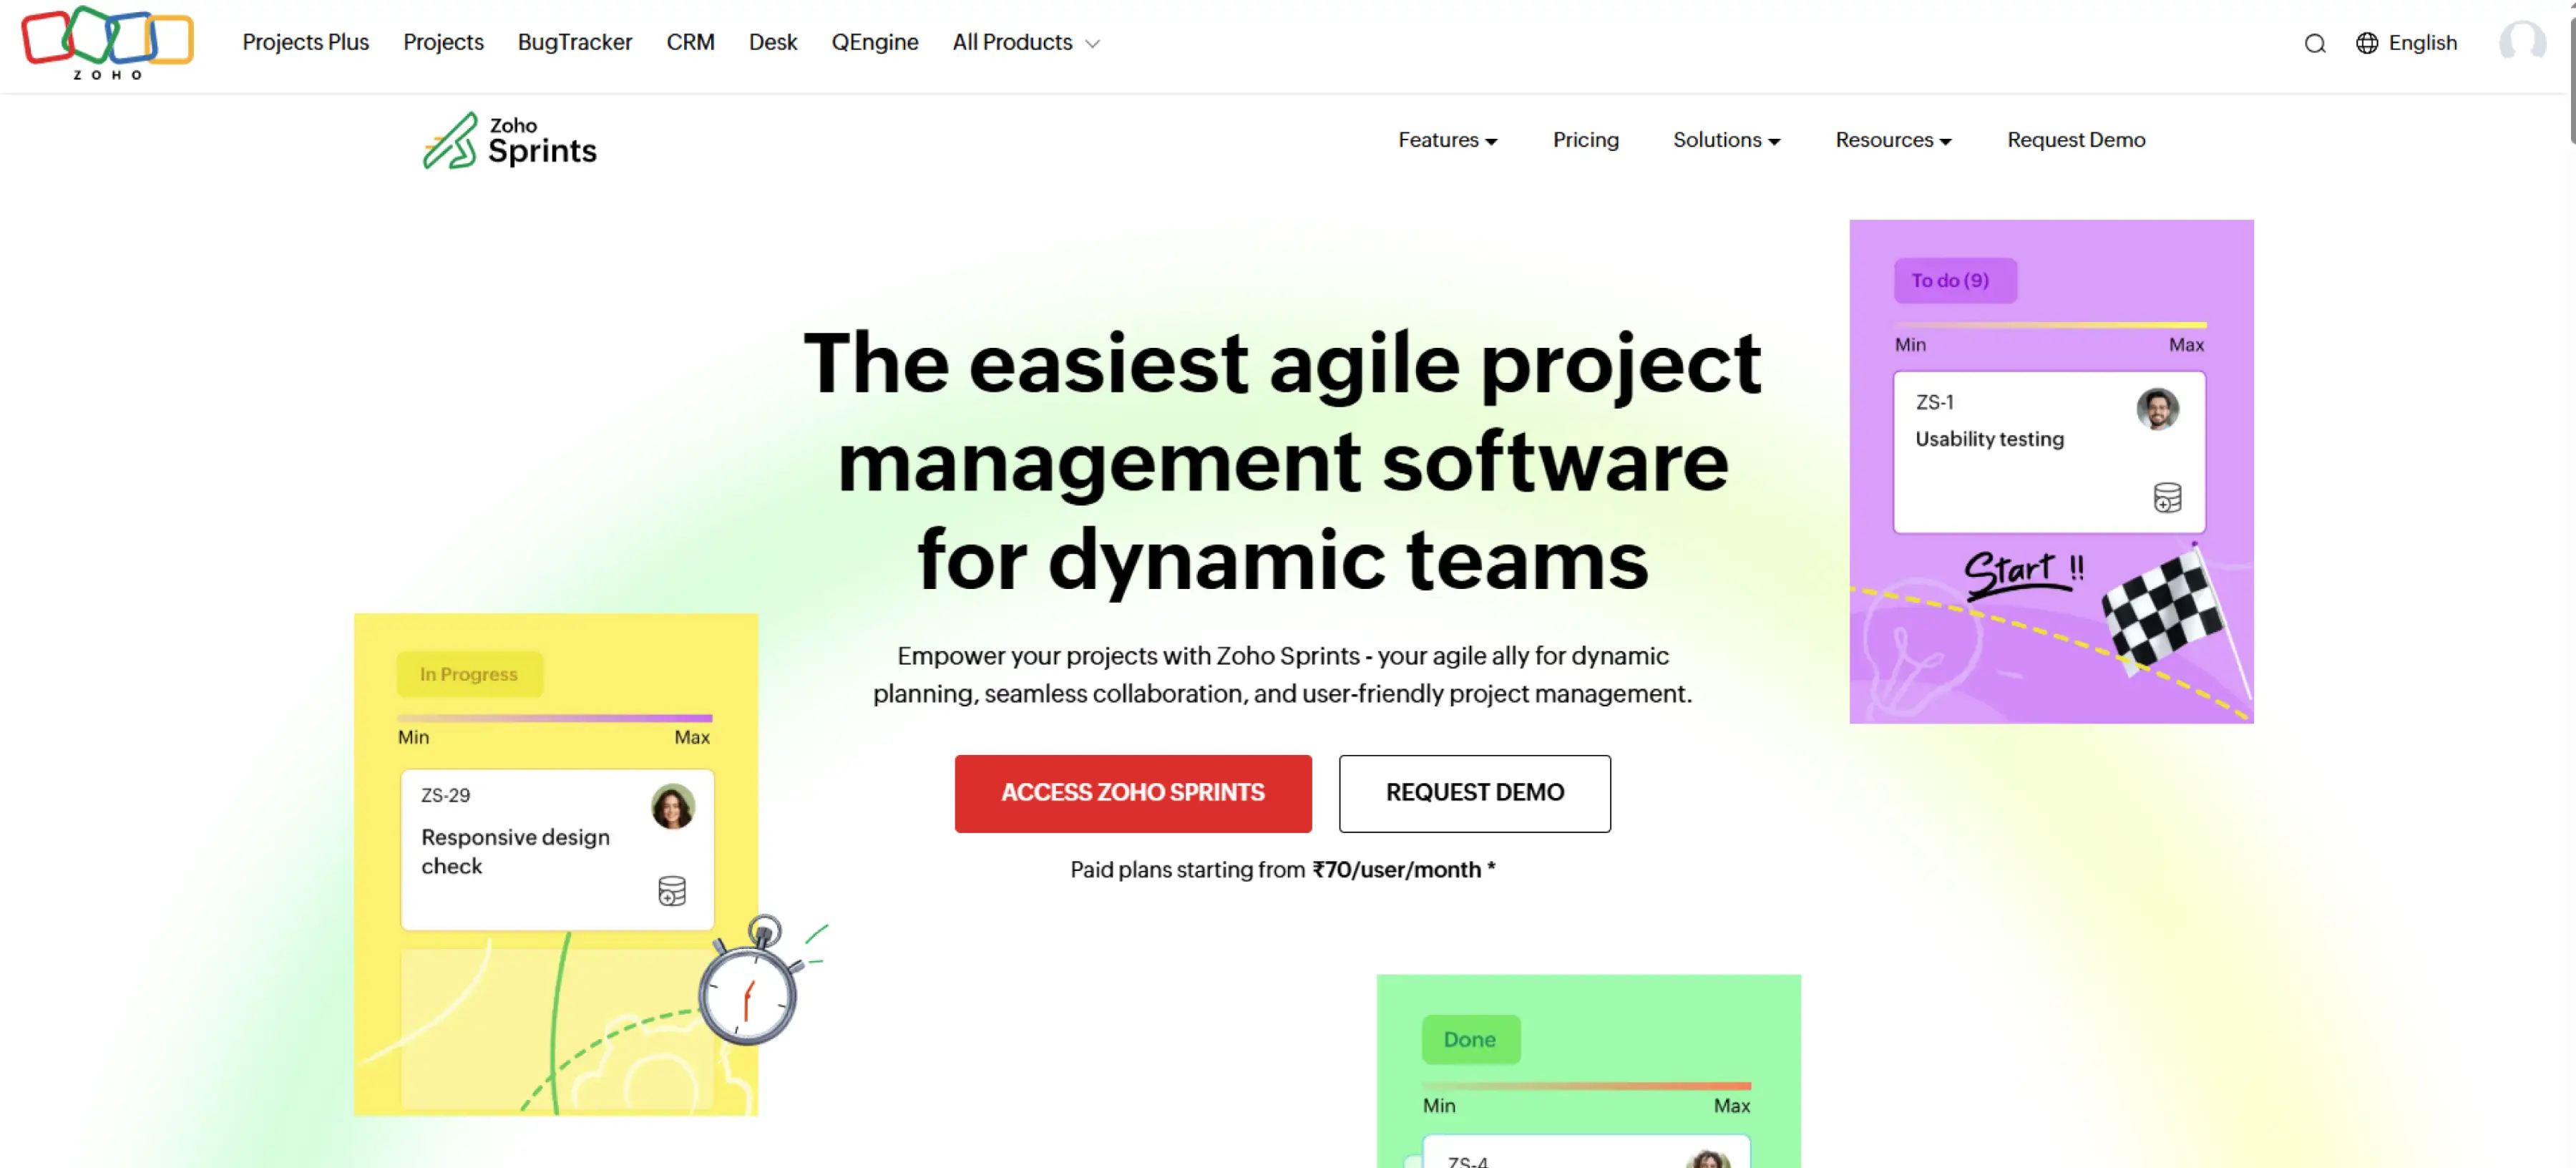Image resolution: width=2576 pixels, height=1168 pixels.
Task: Open the search icon in the header
Action: [2314, 43]
